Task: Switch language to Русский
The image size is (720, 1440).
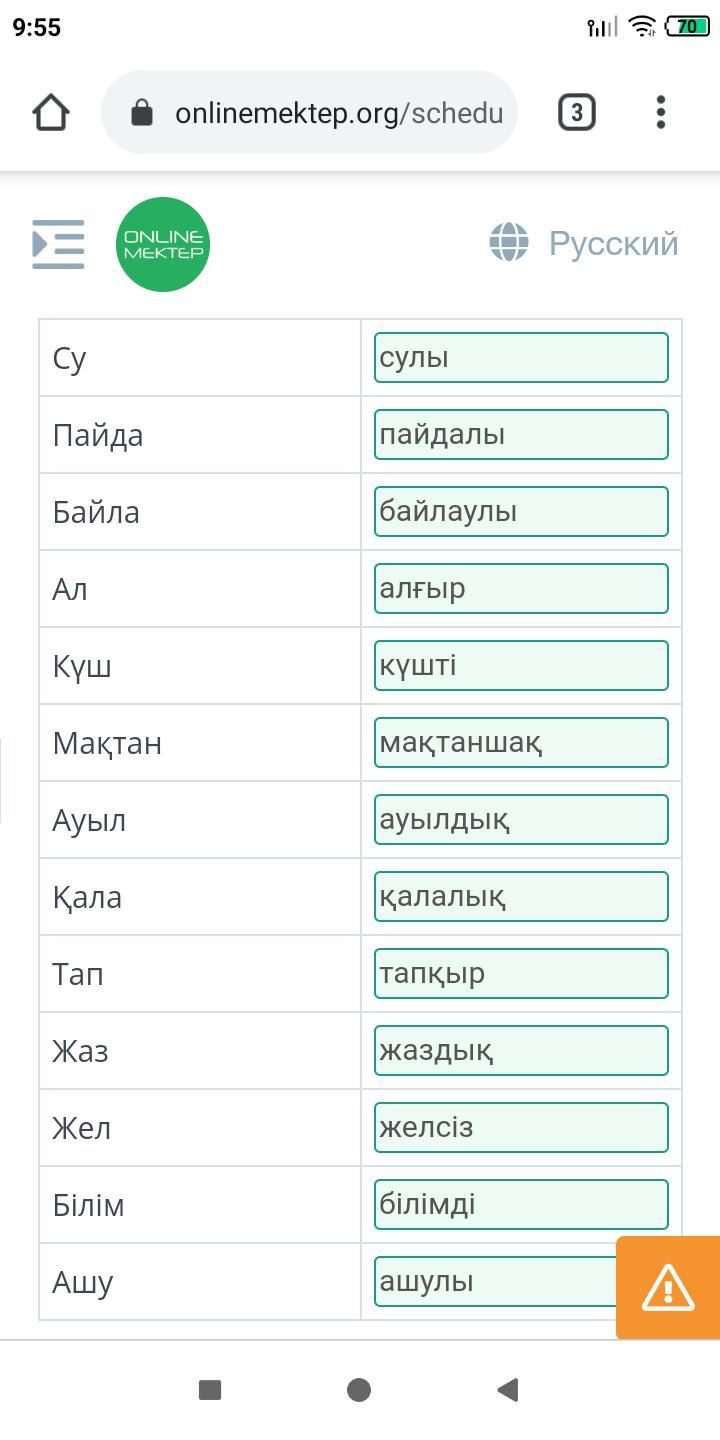Action: pyautogui.click(x=613, y=243)
